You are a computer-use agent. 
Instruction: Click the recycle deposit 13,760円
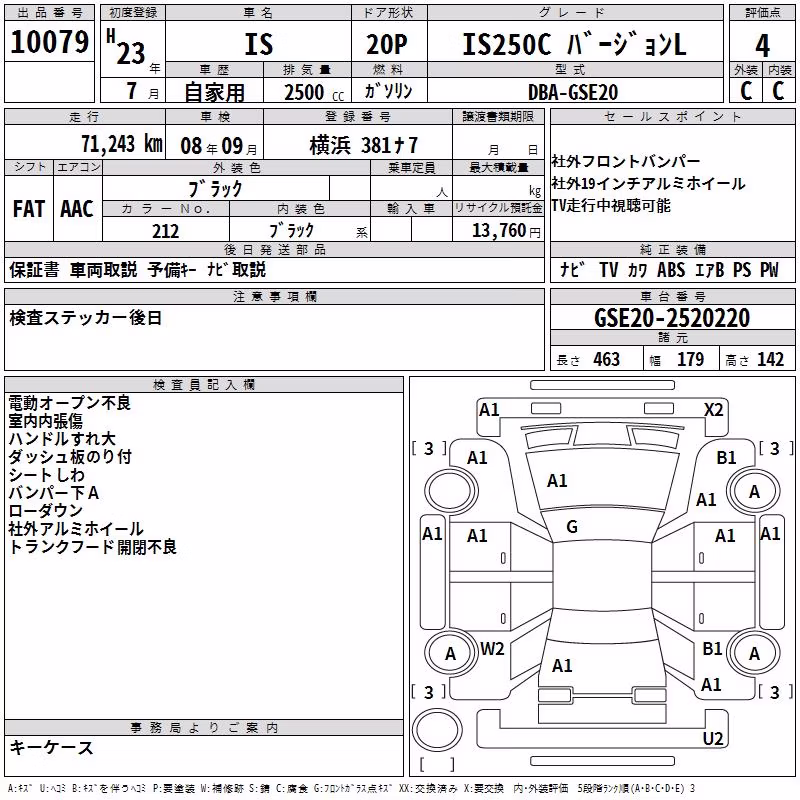(506, 231)
